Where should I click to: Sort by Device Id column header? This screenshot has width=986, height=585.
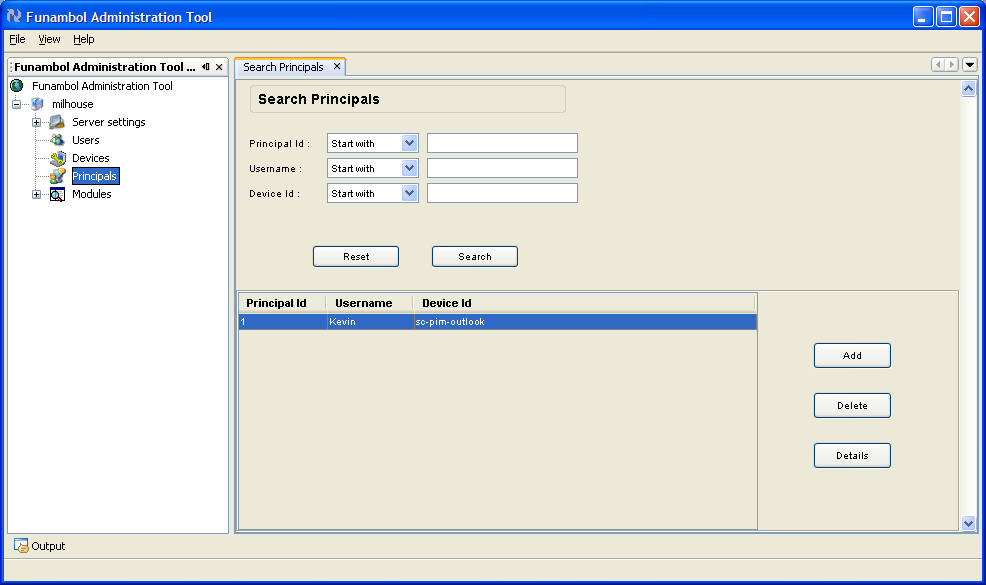click(x=584, y=303)
